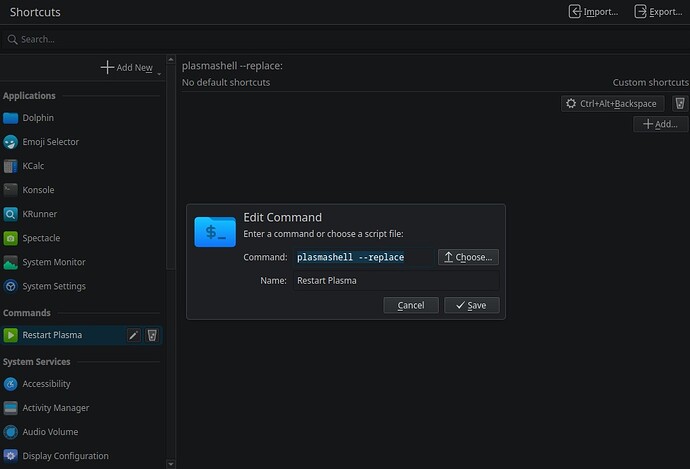Edit the Restart Plasma command with pencil icon
This screenshot has width=690, height=469.
point(133,335)
